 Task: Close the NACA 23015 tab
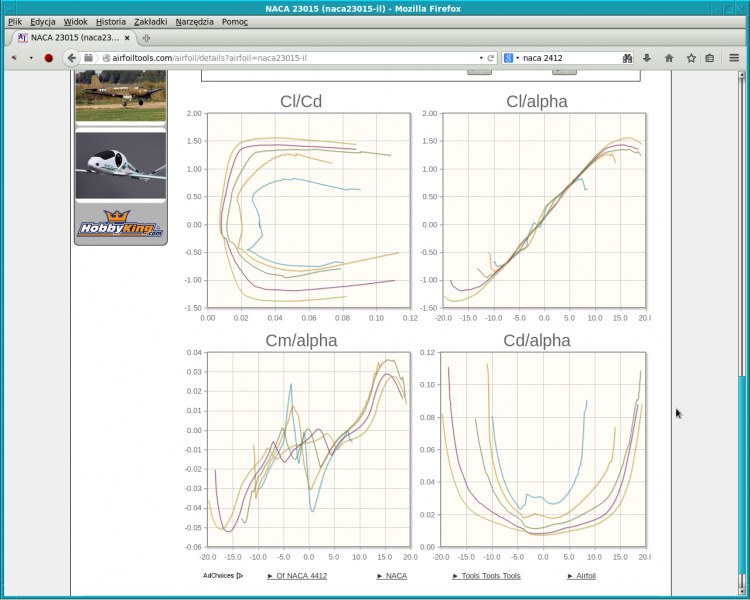pos(127,37)
